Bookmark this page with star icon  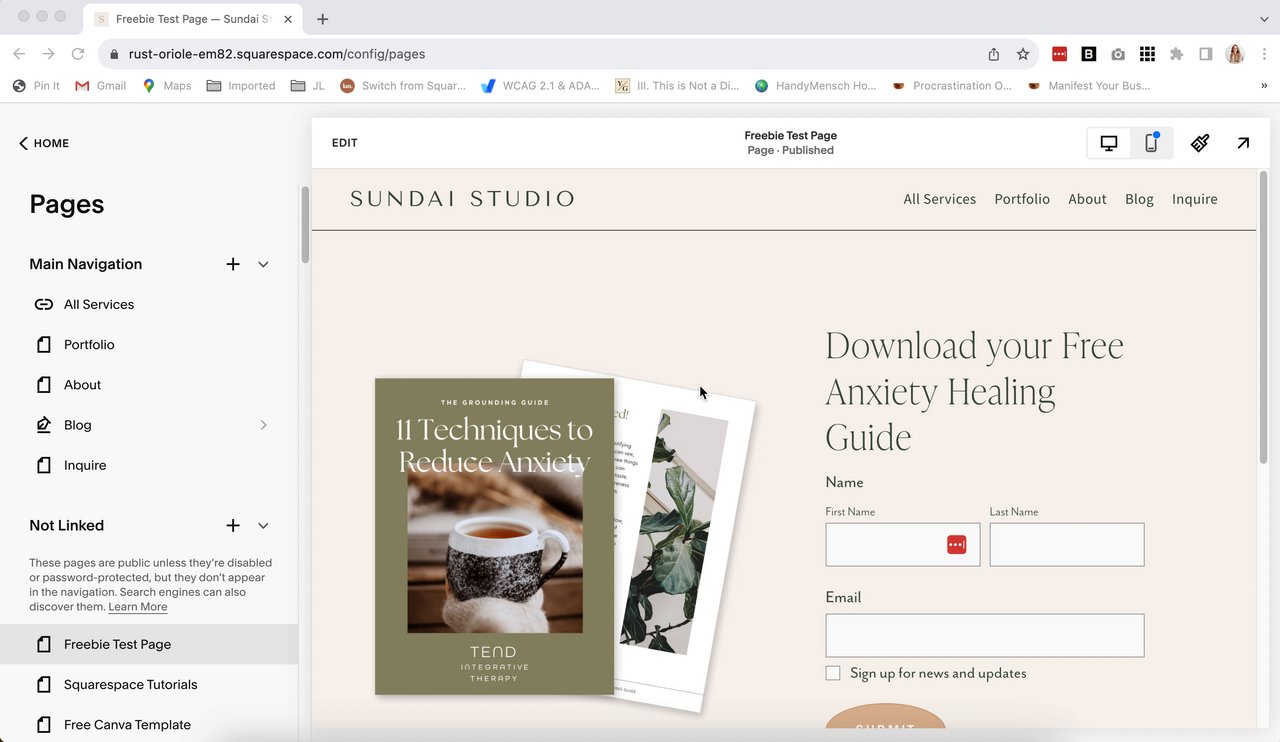pyautogui.click(x=1023, y=54)
